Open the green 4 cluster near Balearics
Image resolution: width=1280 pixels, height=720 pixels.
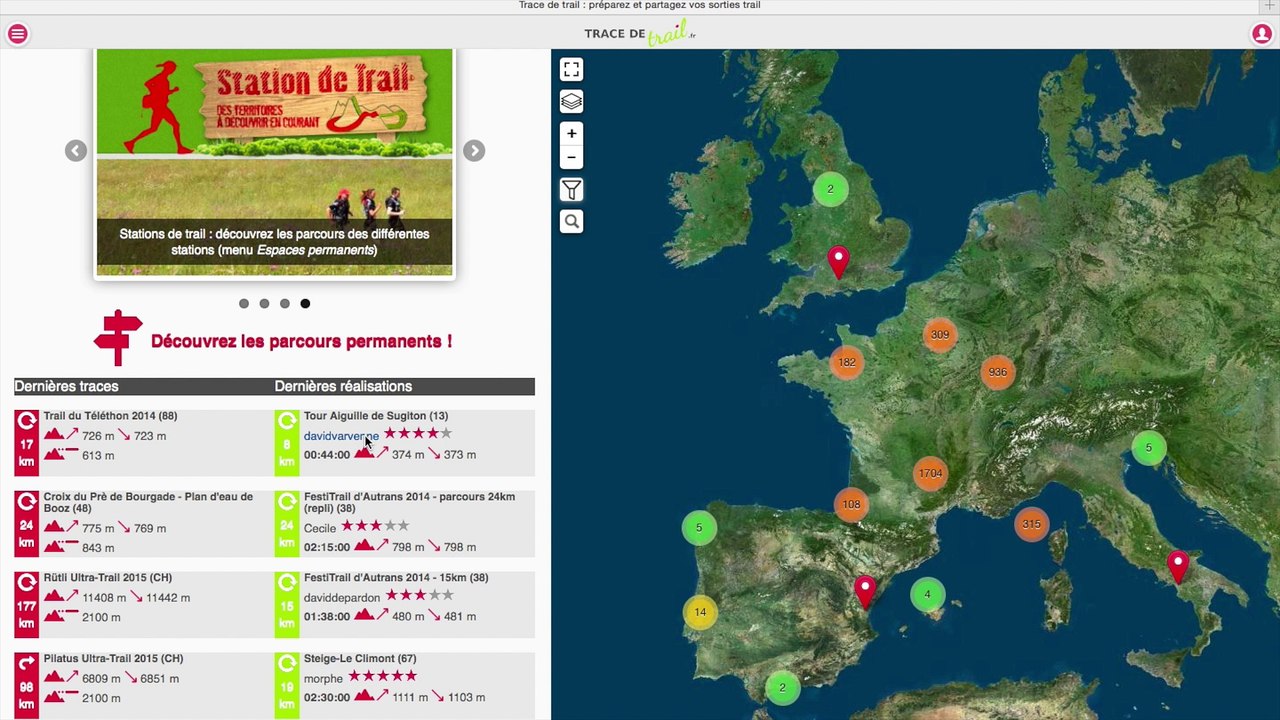pyautogui.click(x=927, y=594)
